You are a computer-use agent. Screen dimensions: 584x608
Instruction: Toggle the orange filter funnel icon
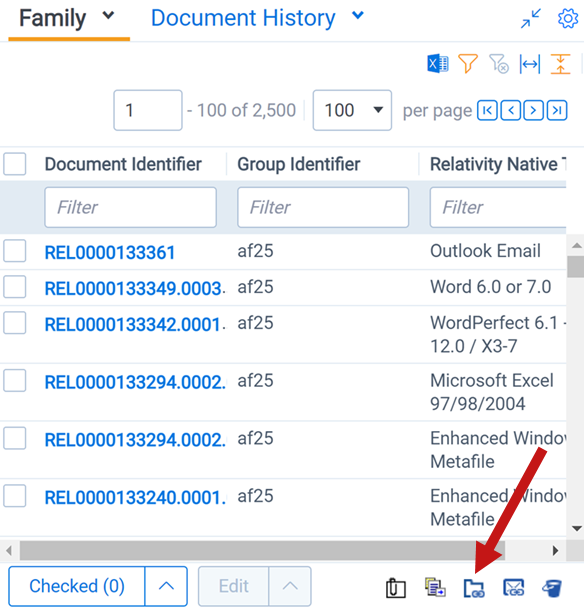coord(468,64)
